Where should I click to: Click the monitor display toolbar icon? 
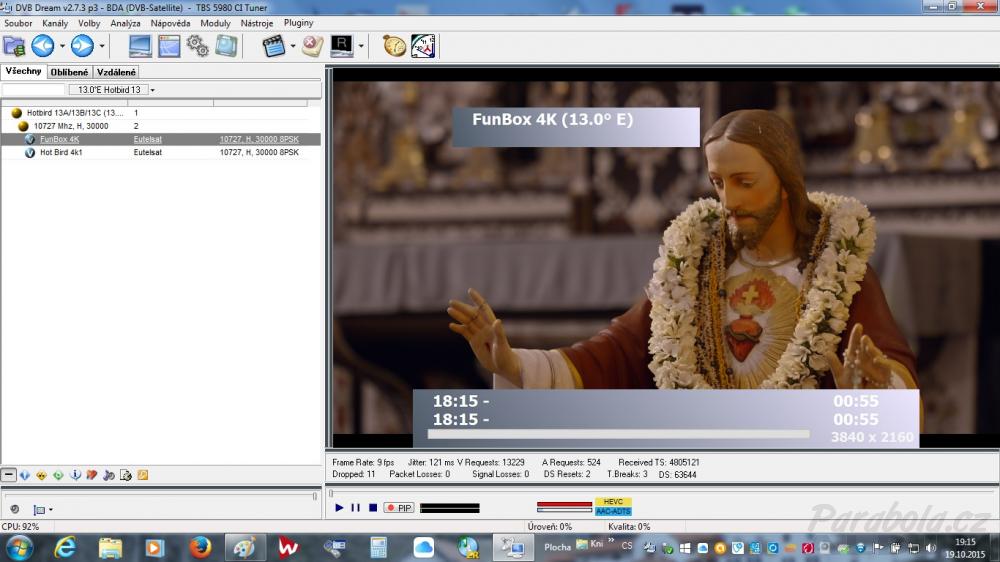[x=140, y=46]
